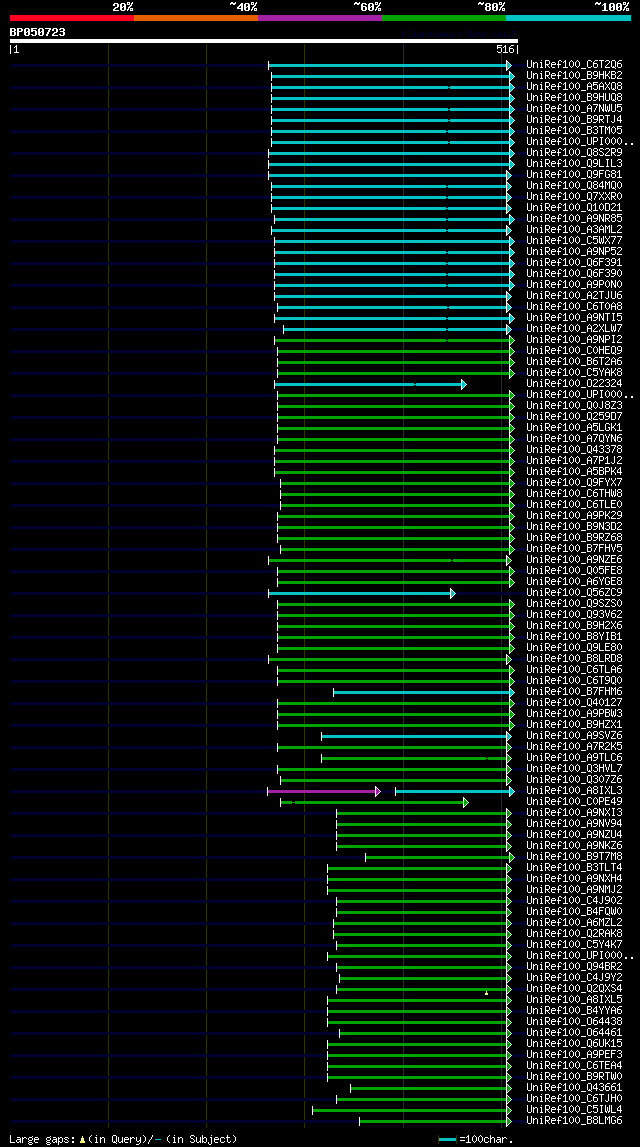Open hit UniRef100_A5AXQ8
The width and height of the screenshot is (640, 1147).
click(x=574, y=87)
